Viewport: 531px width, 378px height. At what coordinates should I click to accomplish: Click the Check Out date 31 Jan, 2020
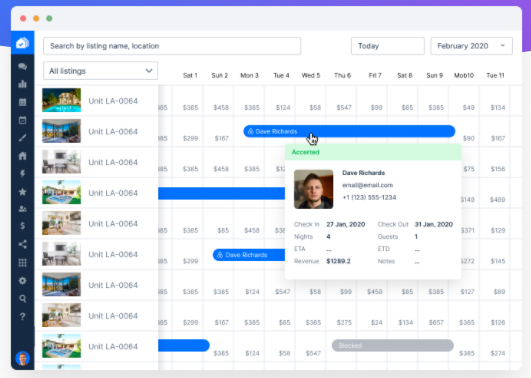(433, 224)
